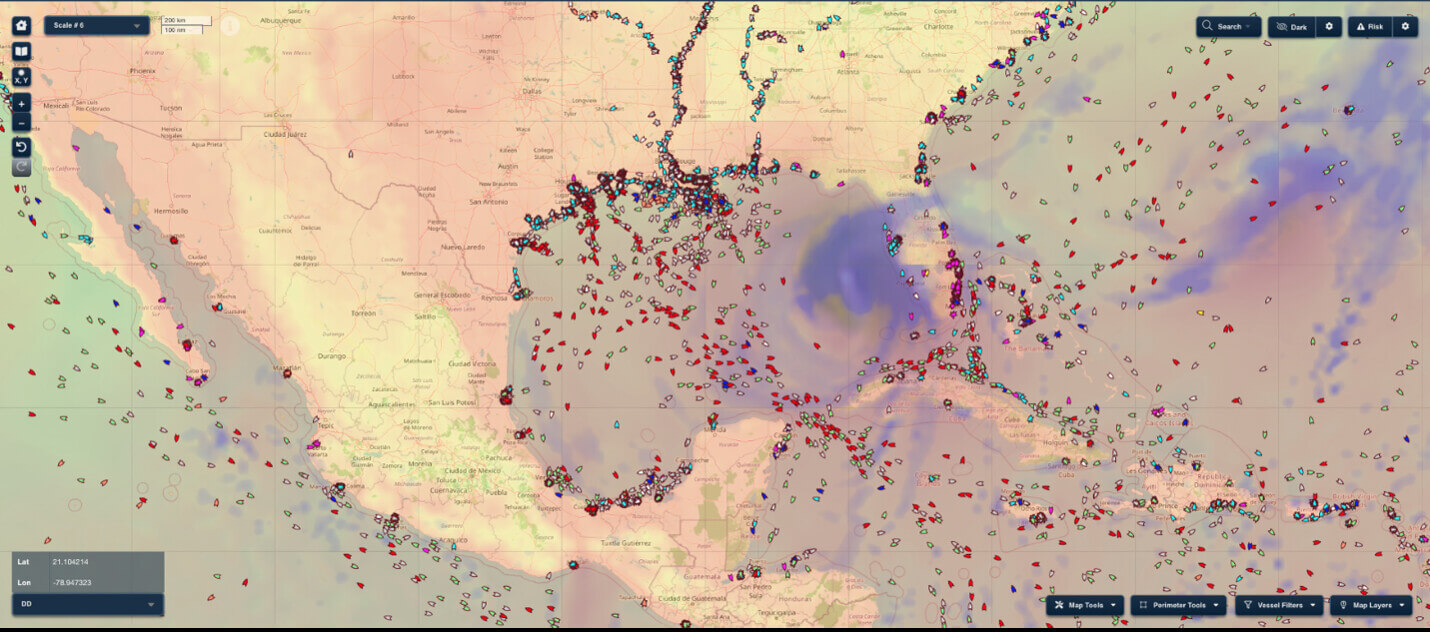
Task: Click the Lat coordinate value field
Action: pyautogui.click(x=105, y=562)
